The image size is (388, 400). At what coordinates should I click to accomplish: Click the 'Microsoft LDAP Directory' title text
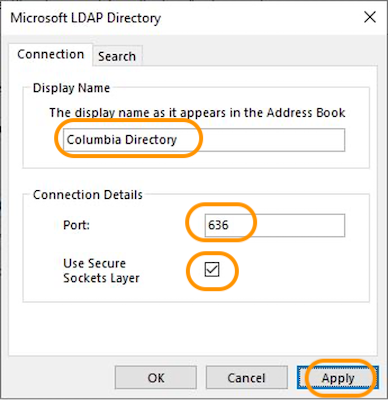tap(86, 18)
